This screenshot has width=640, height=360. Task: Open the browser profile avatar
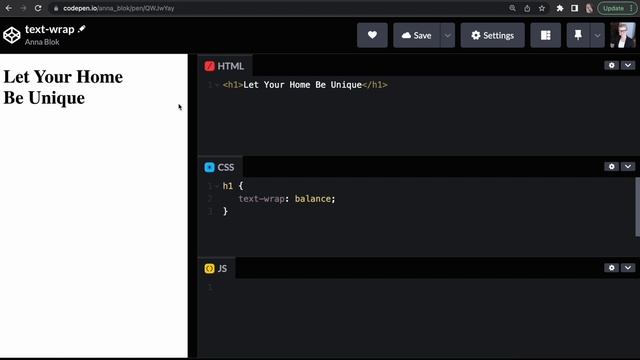[589, 8]
